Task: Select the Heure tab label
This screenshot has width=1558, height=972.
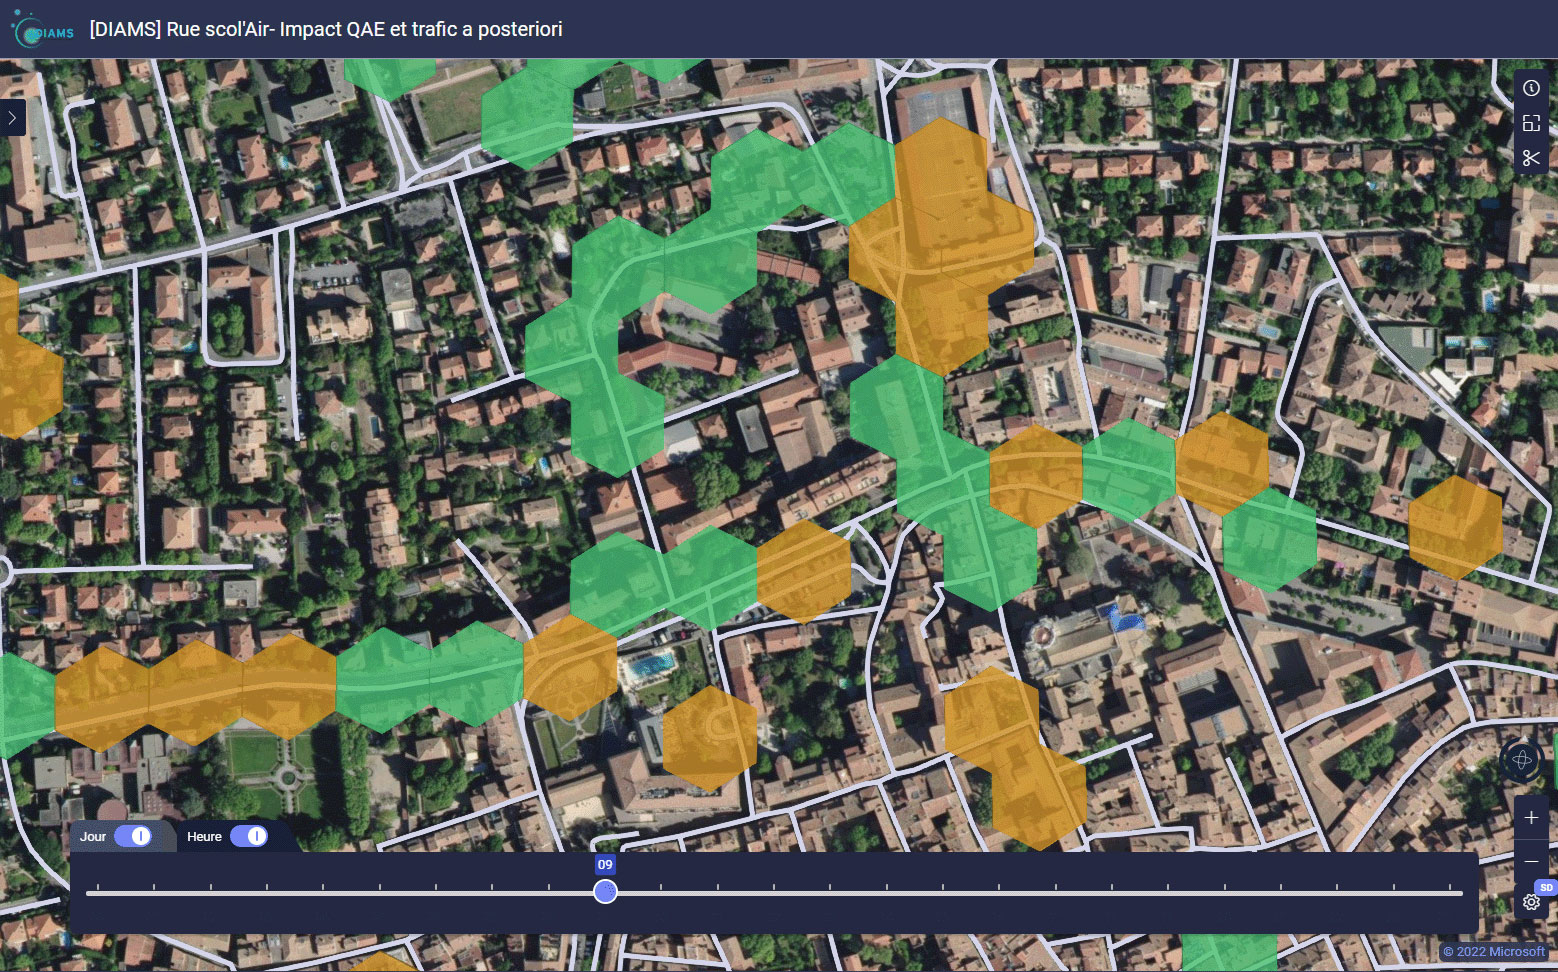Action: pos(204,837)
